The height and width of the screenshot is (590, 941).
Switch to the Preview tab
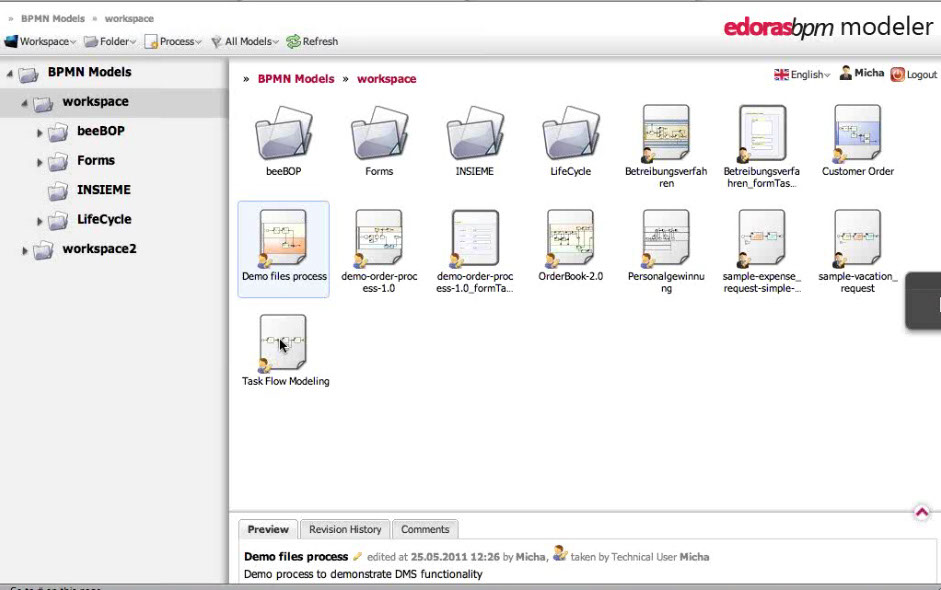click(268, 529)
